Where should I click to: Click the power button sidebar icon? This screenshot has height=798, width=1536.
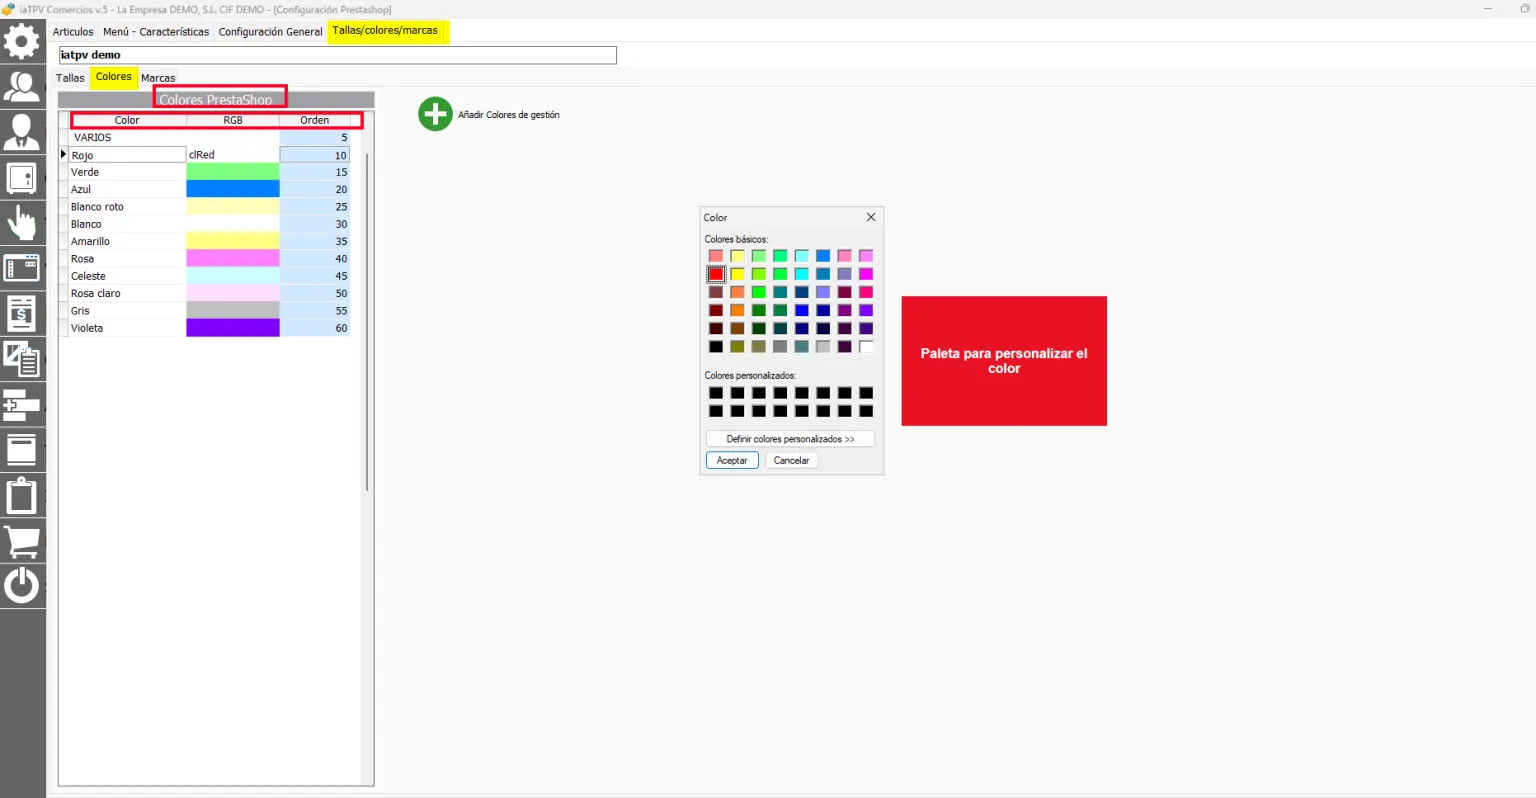[x=22, y=586]
